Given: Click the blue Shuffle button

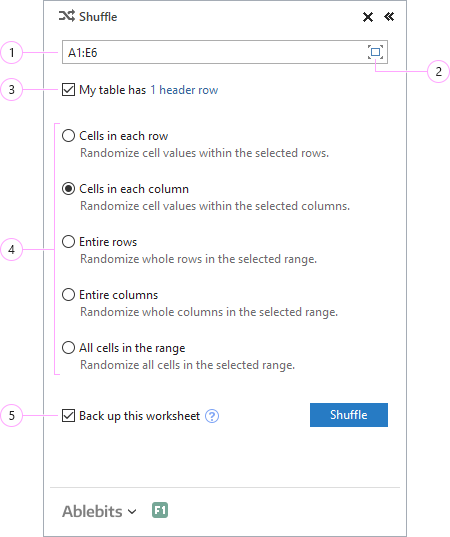Looking at the screenshot, I should click(349, 415).
